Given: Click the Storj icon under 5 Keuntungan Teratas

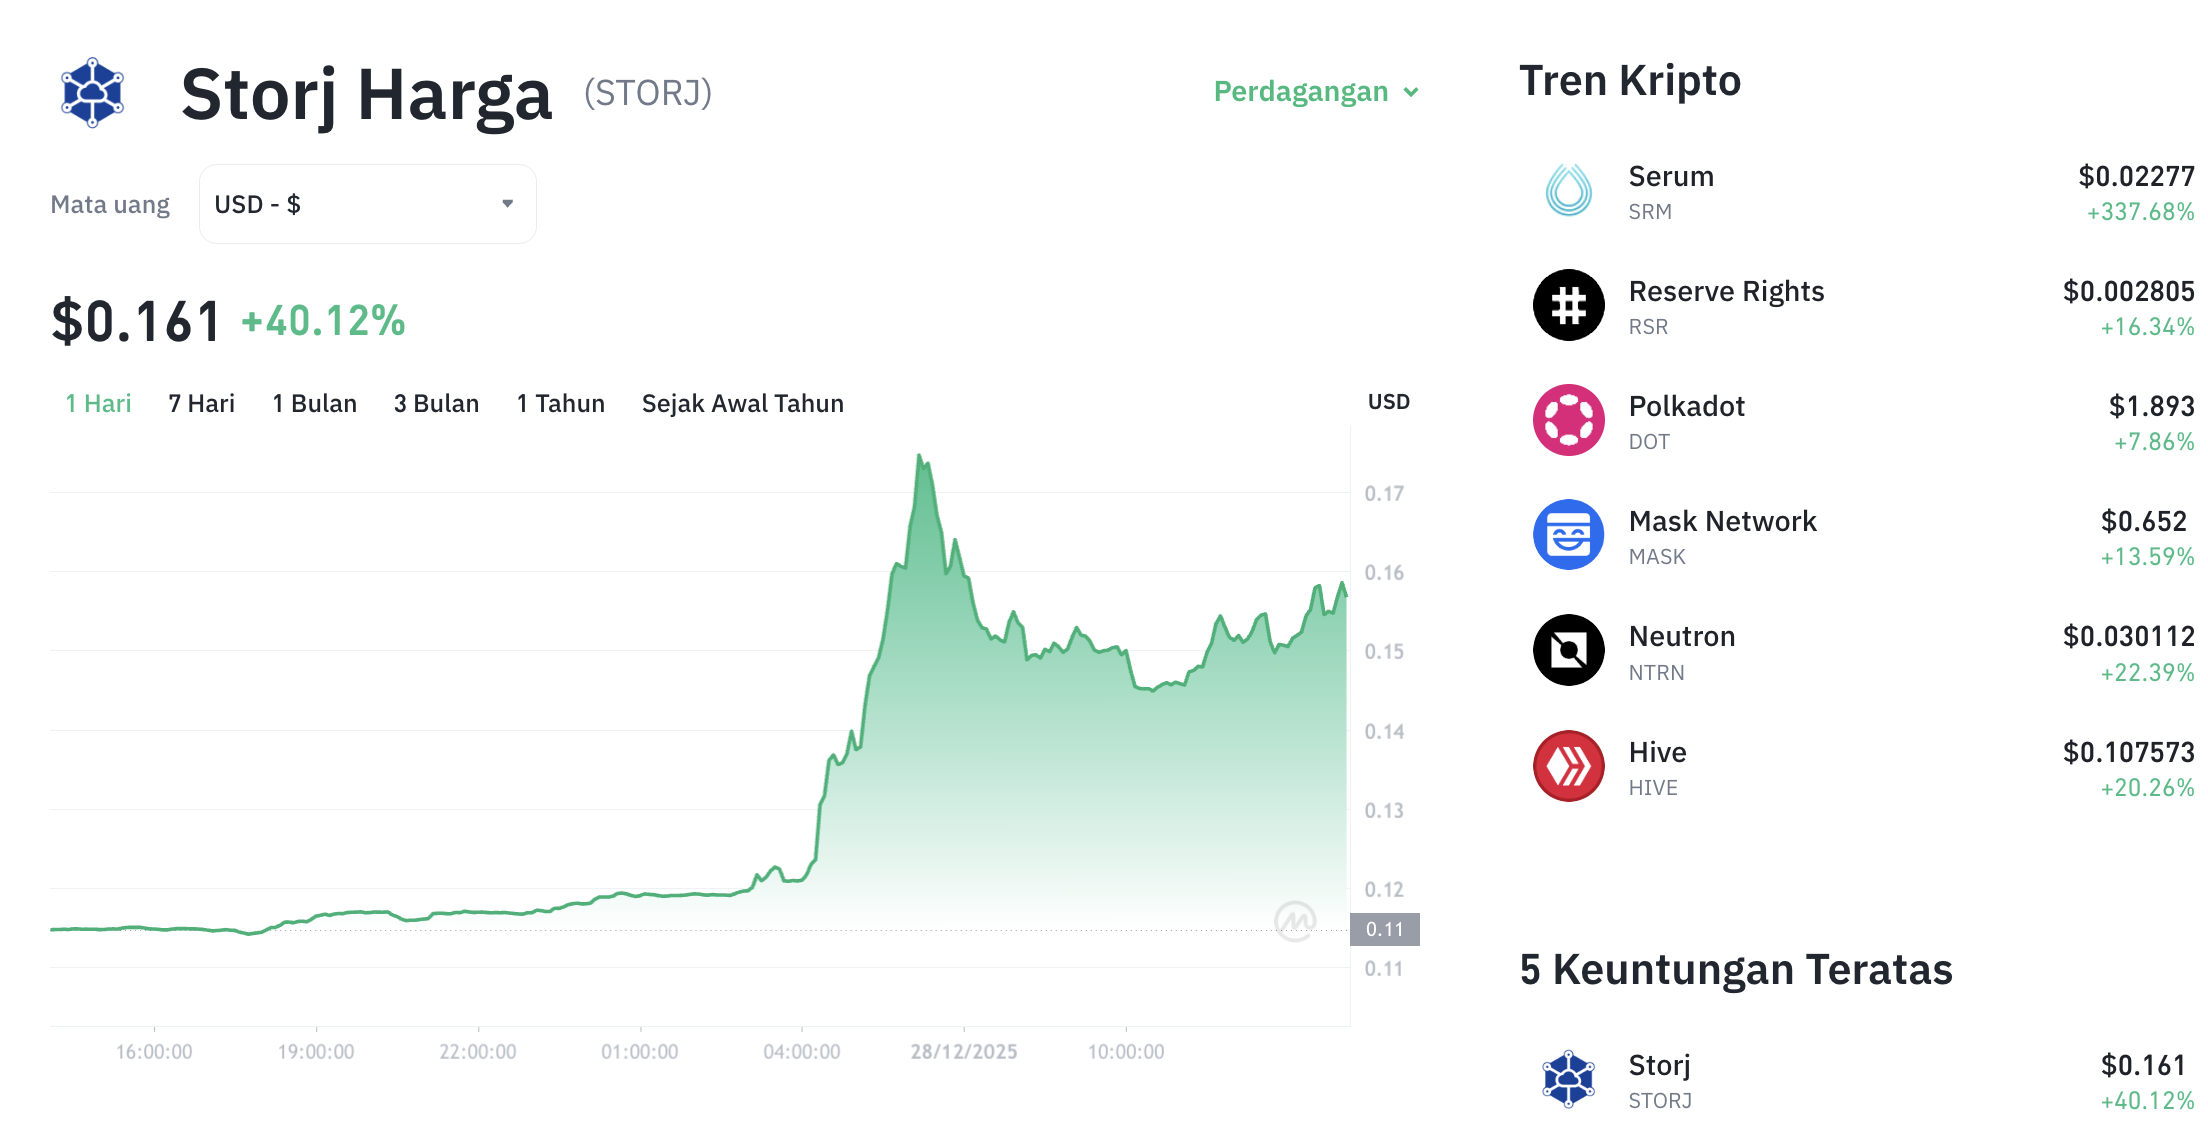Looking at the screenshot, I should [x=1568, y=1078].
